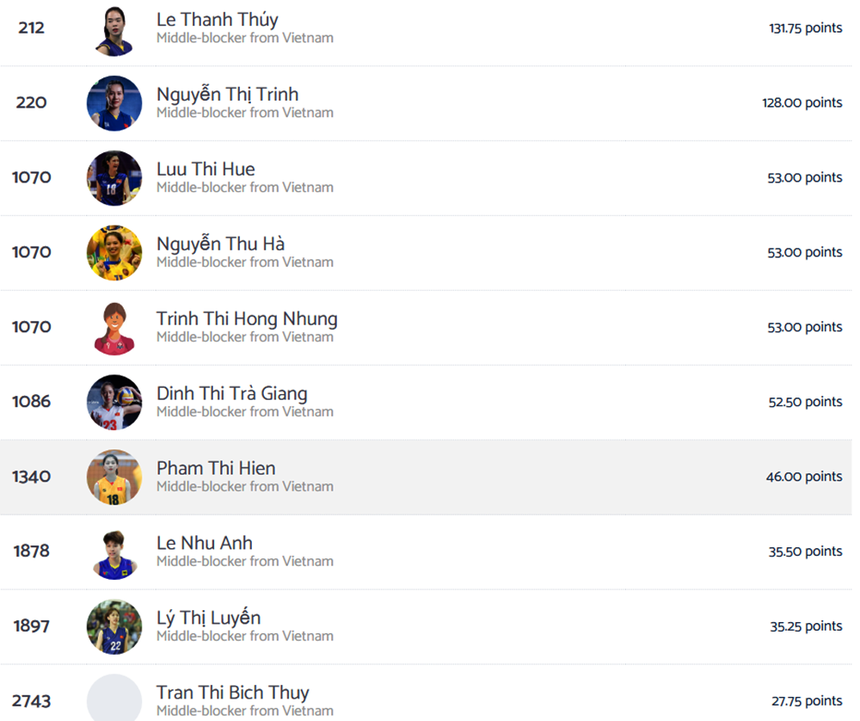Go to Nguyễn Thị Trinh's player page
The width and height of the screenshot is (860, 721).
(x=227, y=95)
